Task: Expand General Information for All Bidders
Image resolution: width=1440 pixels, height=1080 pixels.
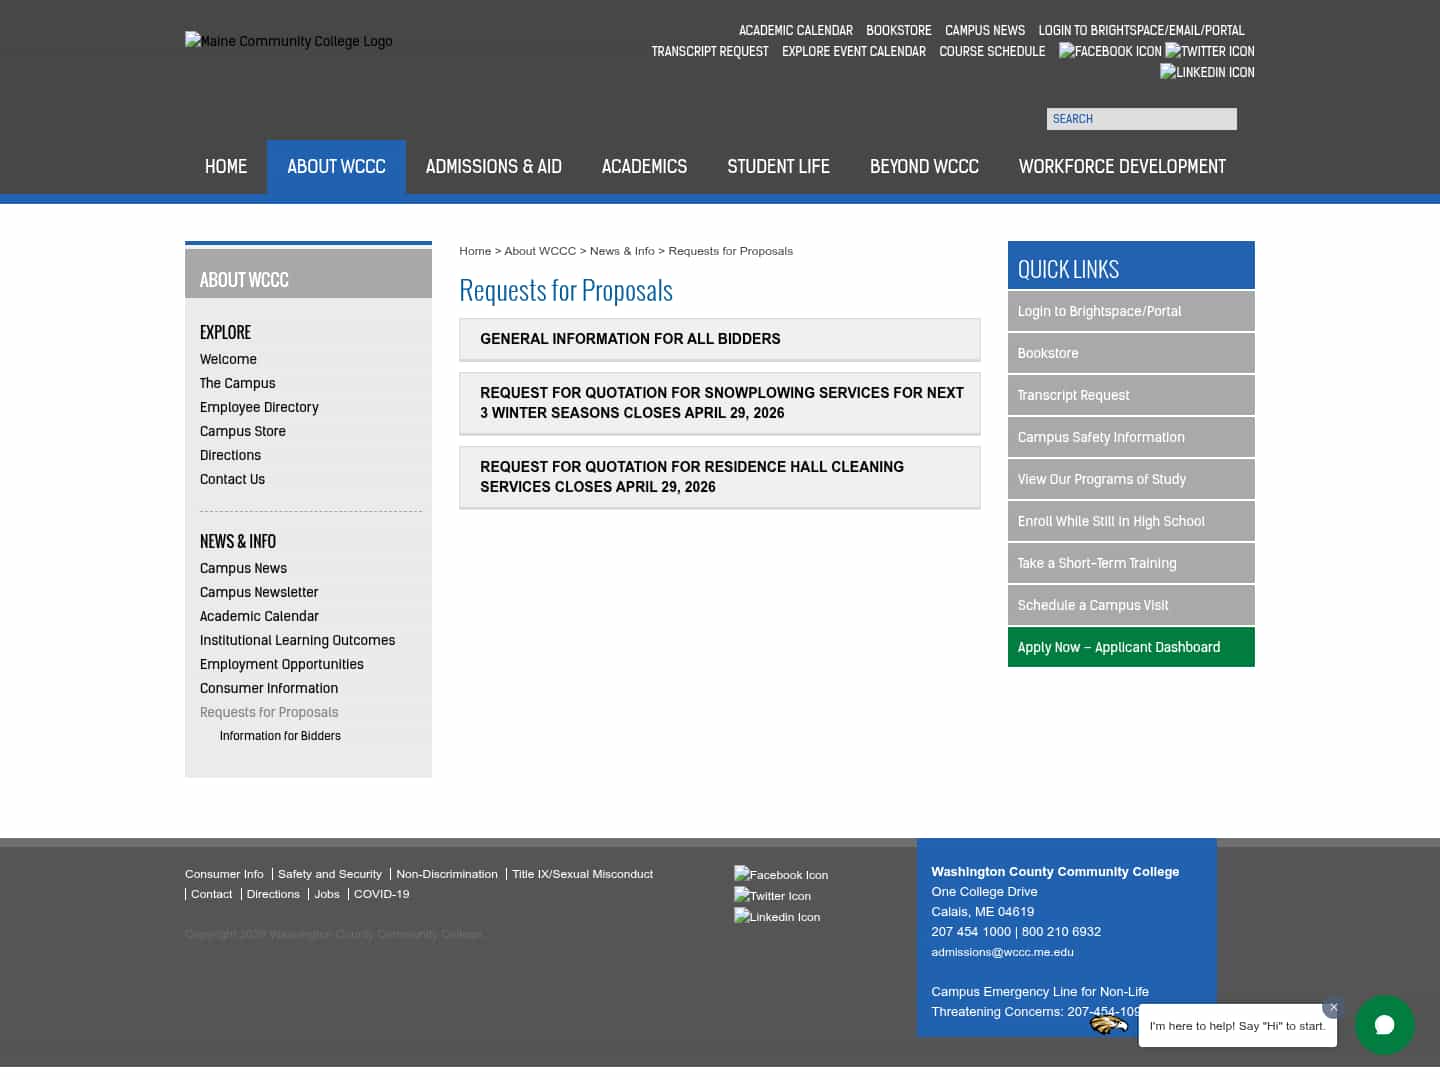Action: click(x=630, y=339)
